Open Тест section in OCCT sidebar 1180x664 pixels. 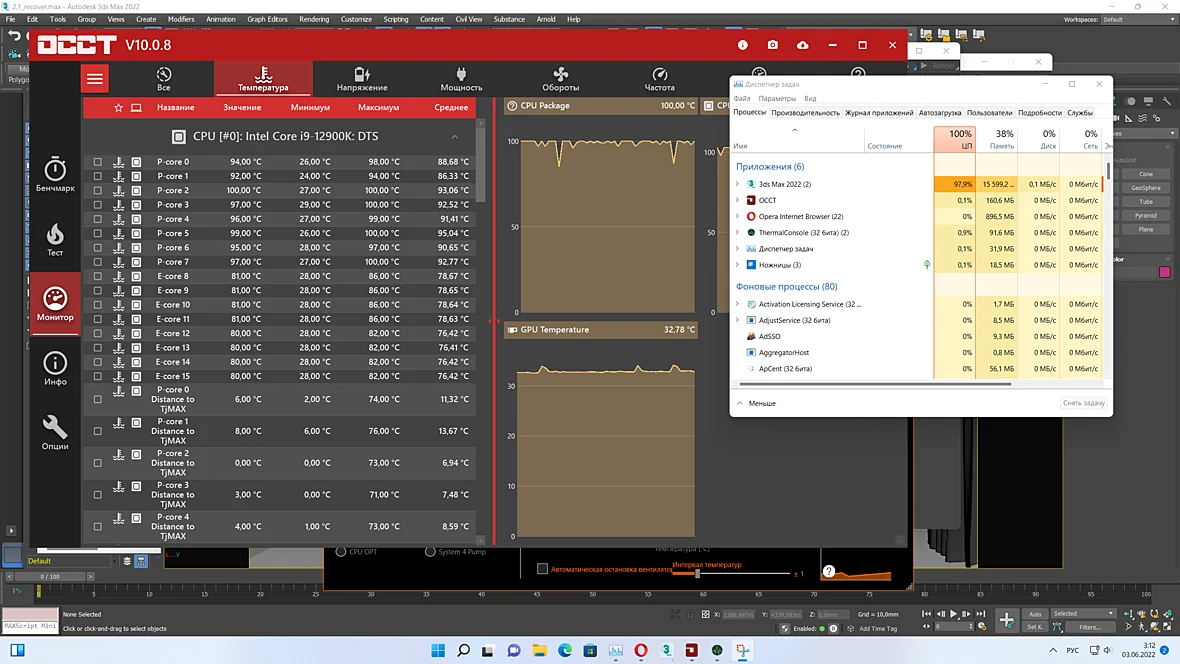(55, 239)
